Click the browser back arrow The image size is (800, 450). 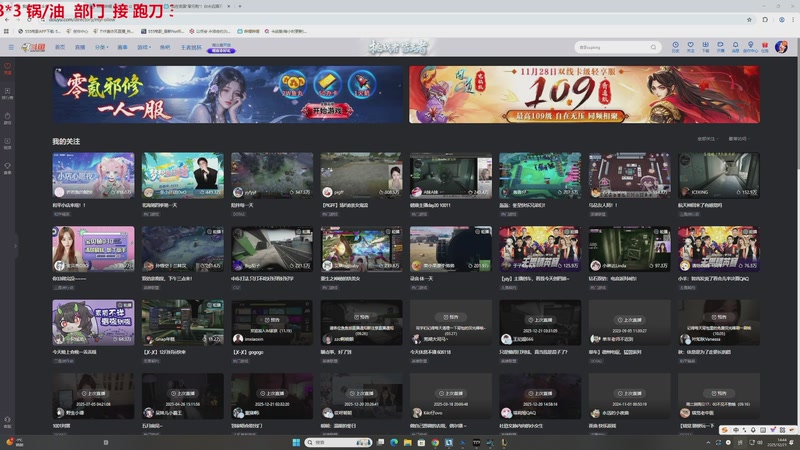pyautogui.click(x=7, y=20)
